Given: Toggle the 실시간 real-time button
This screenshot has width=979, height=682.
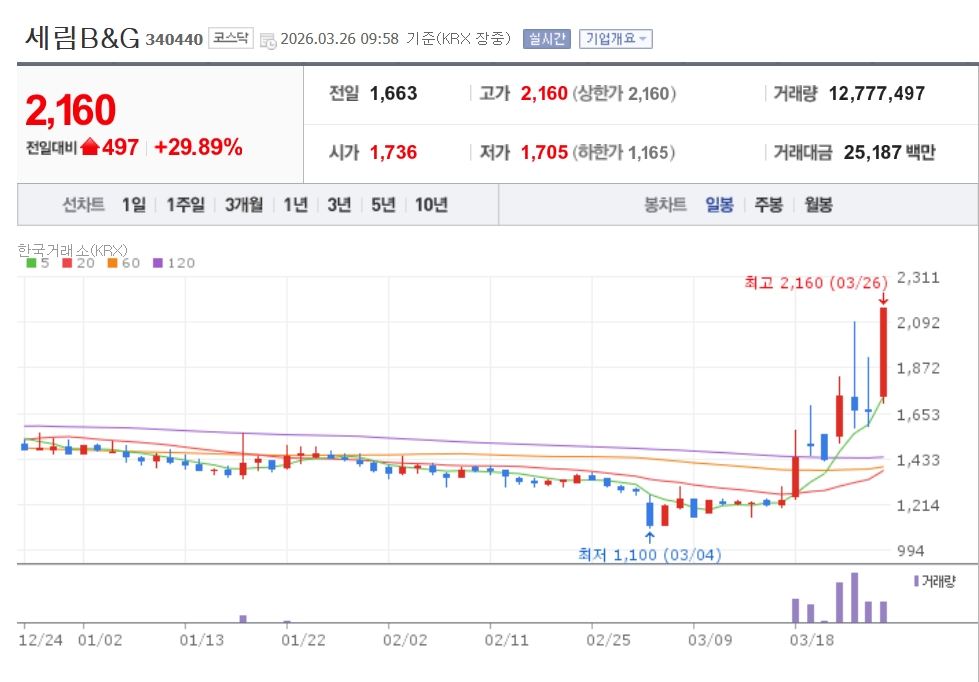Looking at the screenshot, I should (x=547, y=39).
